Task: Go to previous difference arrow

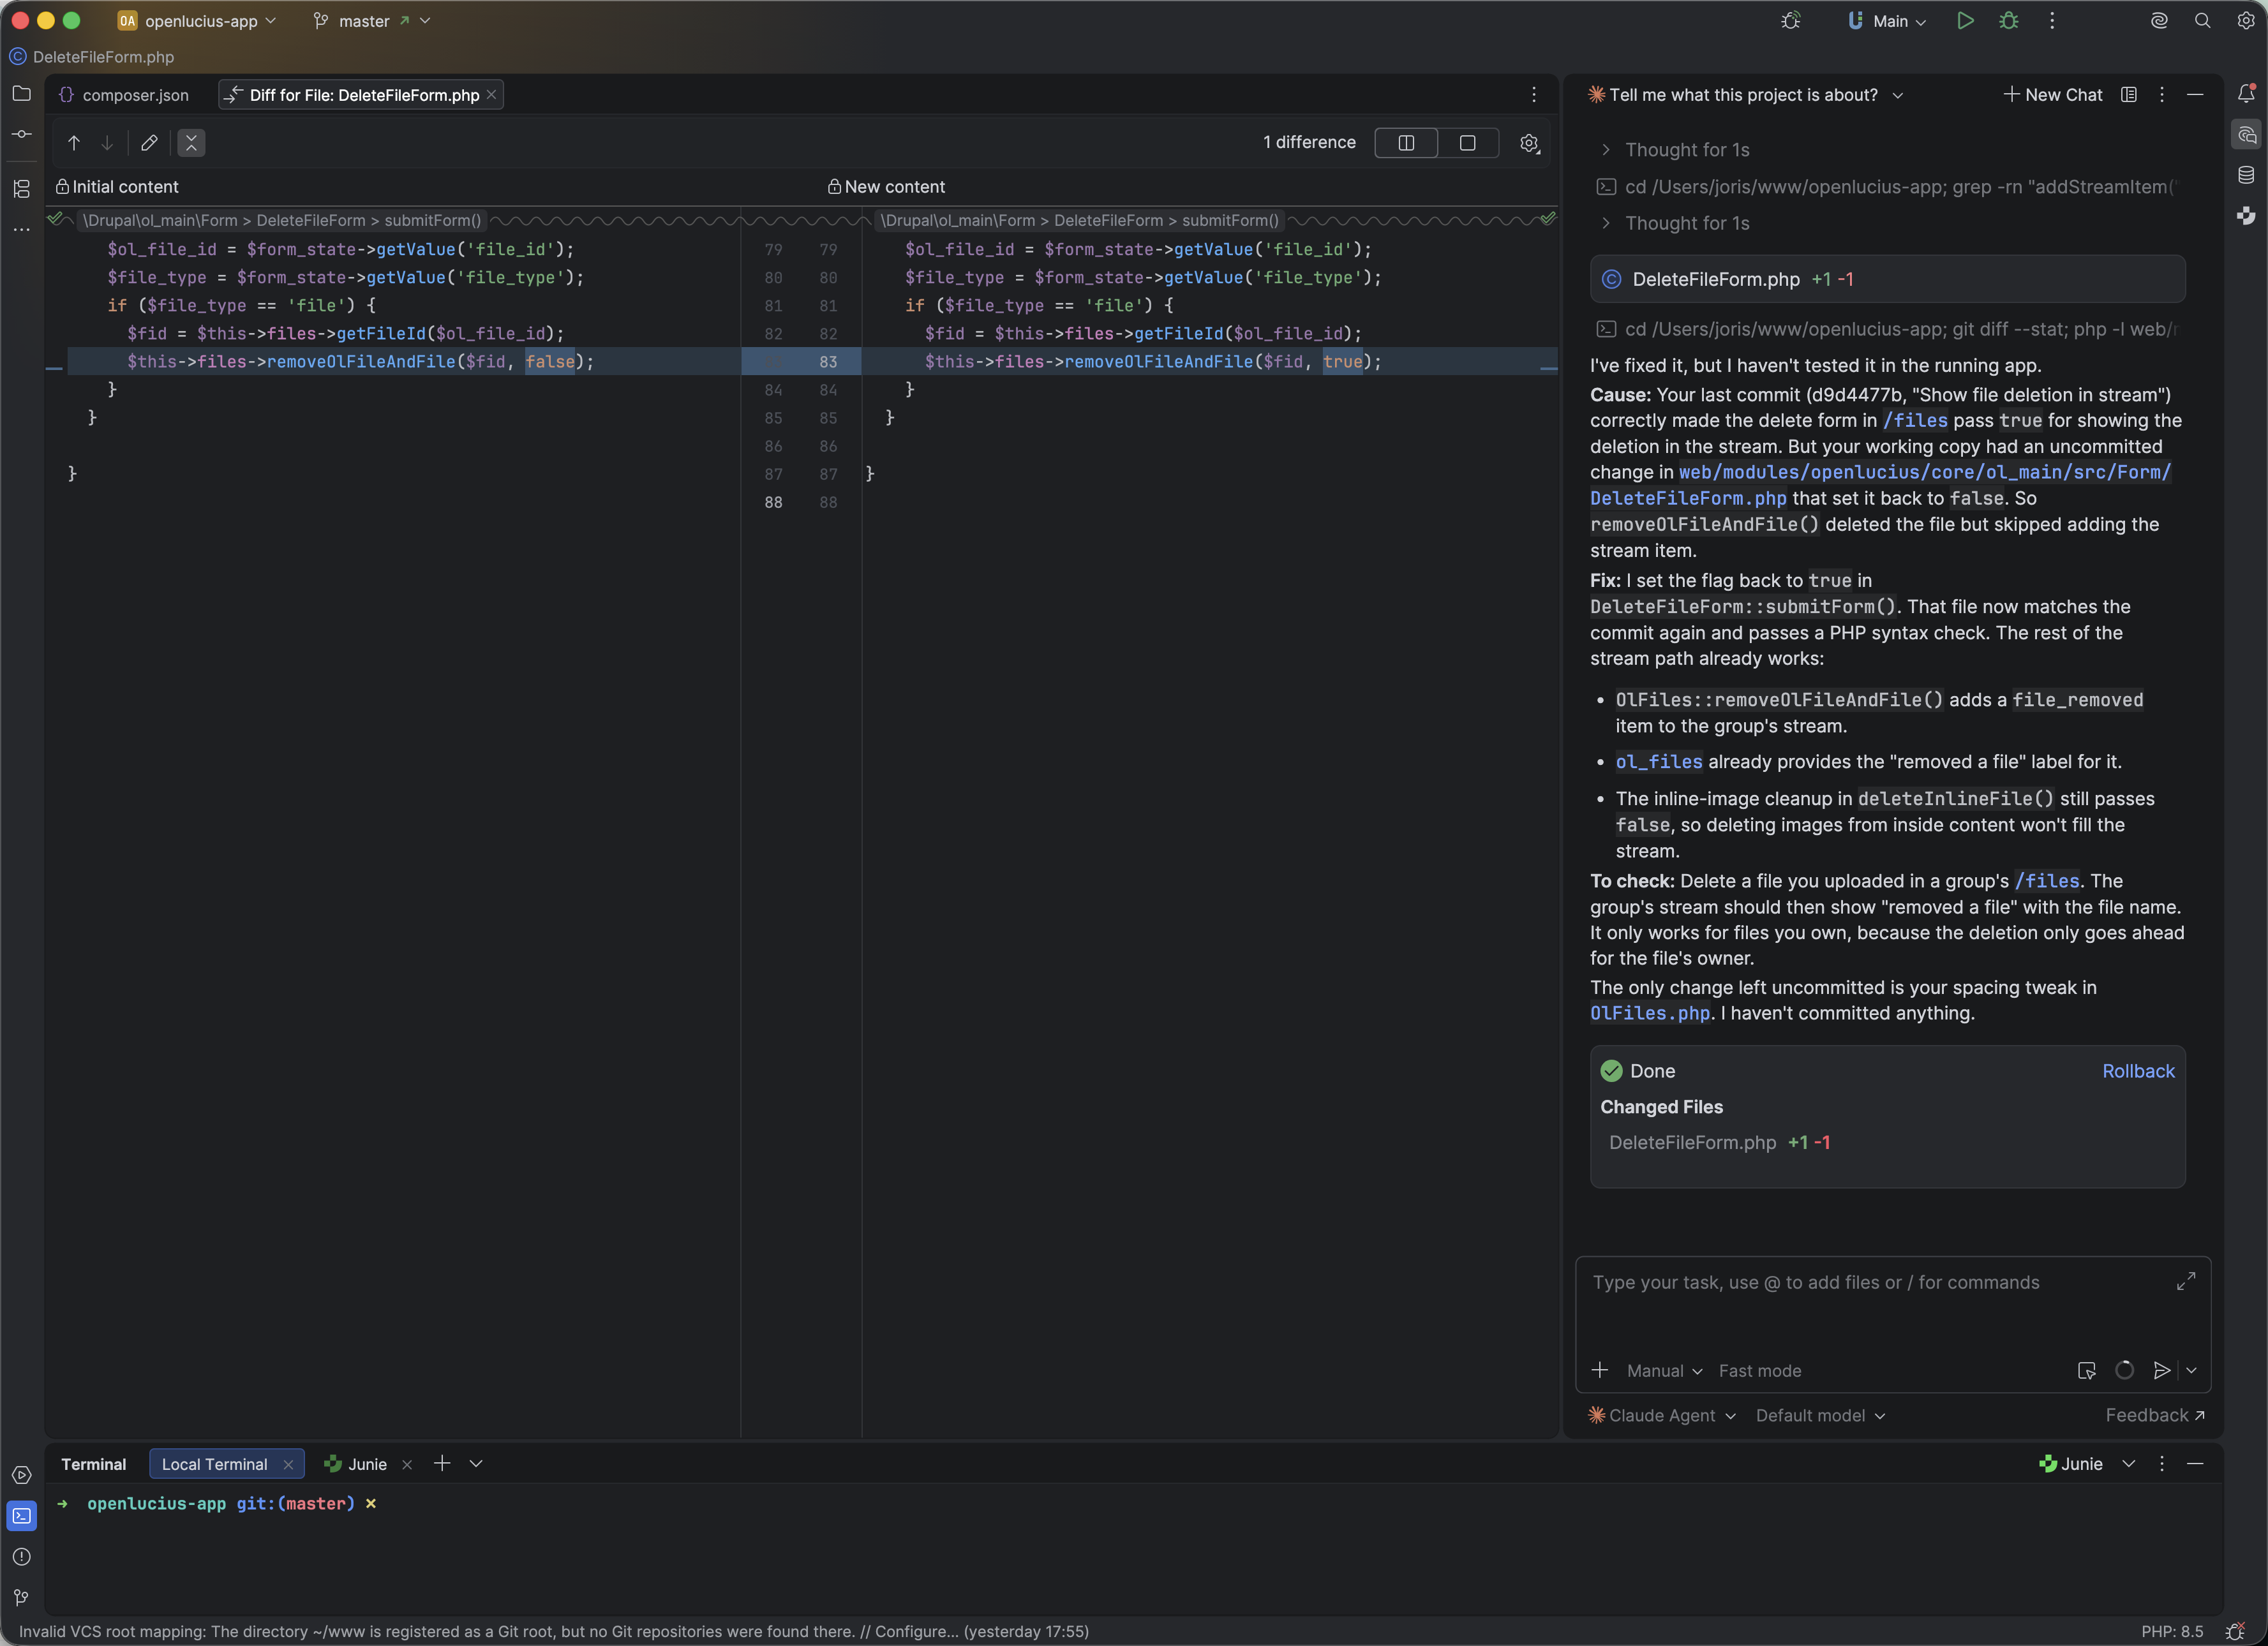Action: click(74, 143)
